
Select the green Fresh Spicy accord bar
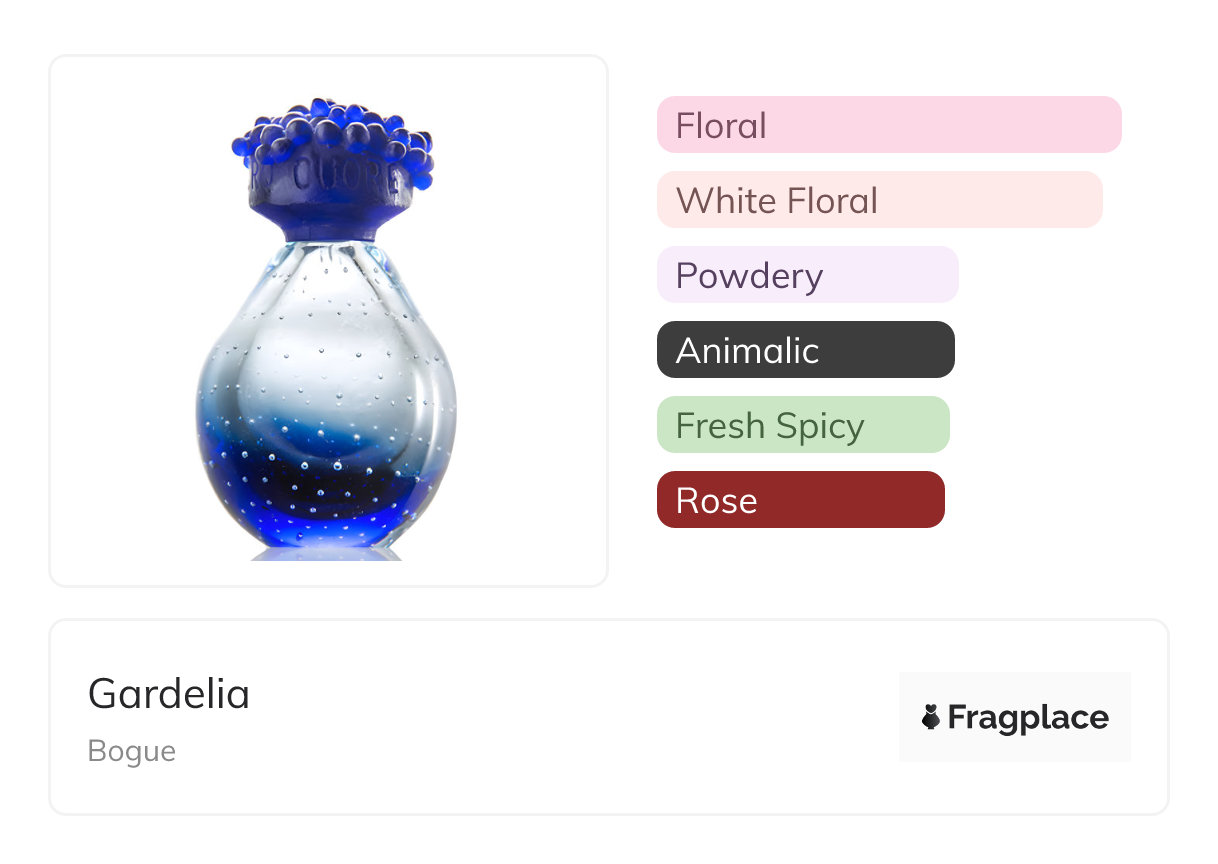point(802,425)
